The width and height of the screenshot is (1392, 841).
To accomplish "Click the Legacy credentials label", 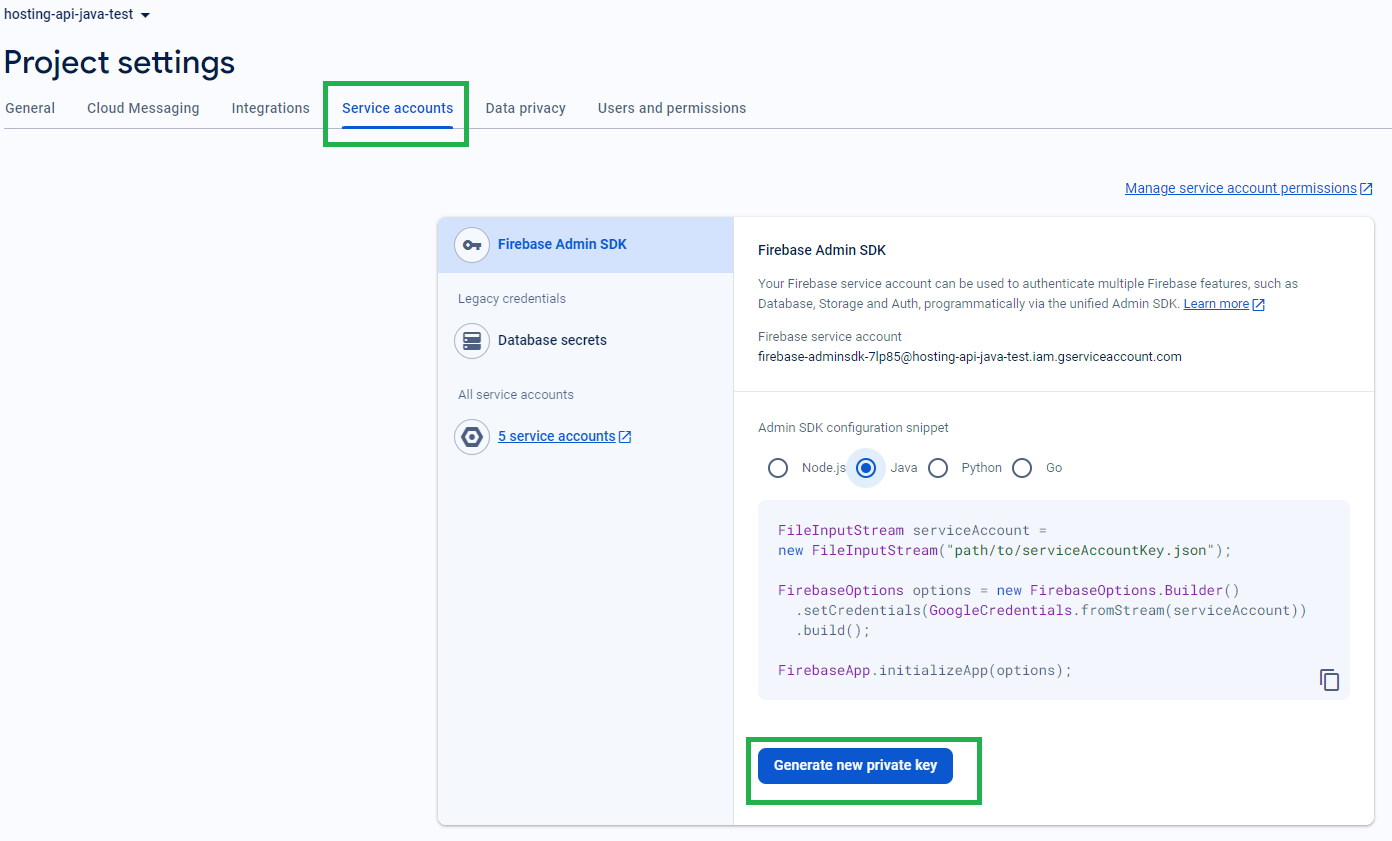I will coord(512,299).
